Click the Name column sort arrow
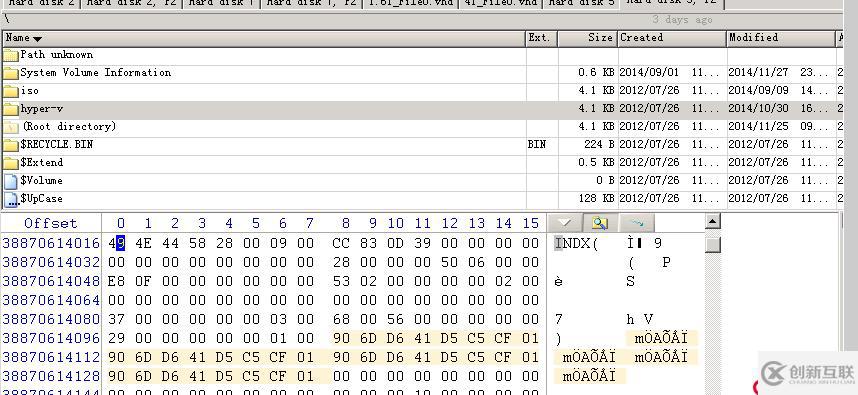The height and width of the screenshot is (395, 858). click(x=37, y=39)
